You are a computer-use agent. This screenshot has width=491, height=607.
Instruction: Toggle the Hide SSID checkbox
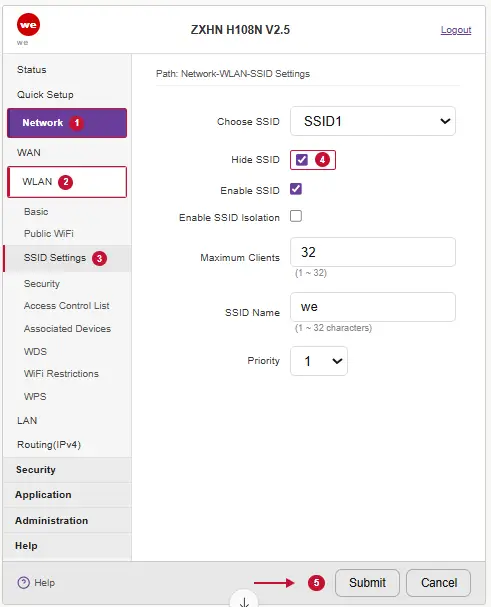(302, 159)
